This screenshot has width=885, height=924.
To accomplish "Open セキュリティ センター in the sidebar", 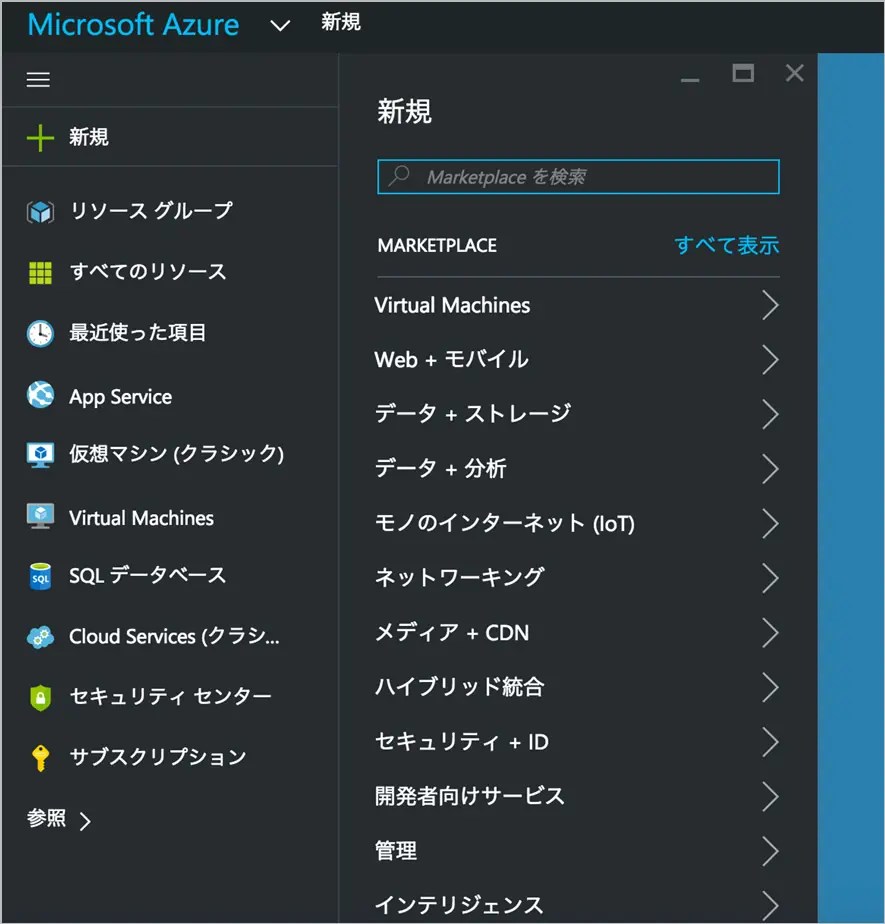I will (170, 697).
